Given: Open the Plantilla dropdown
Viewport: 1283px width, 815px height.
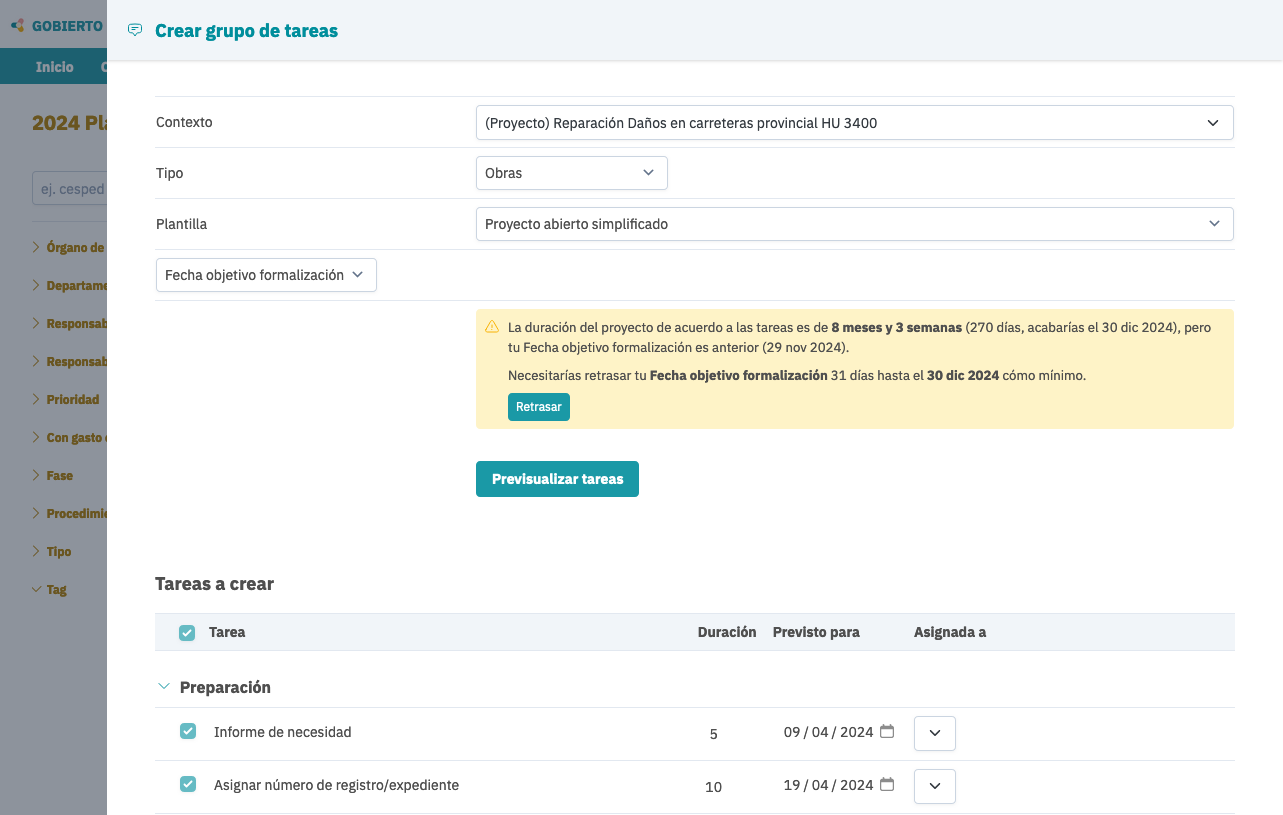Looking at the screenshot, I should (x=854, y=224).
